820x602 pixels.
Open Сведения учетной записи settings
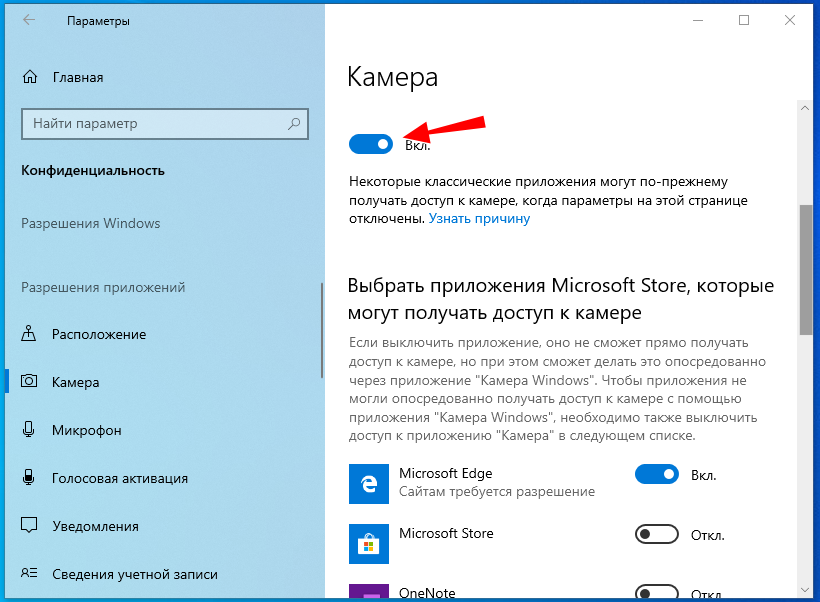134,574
